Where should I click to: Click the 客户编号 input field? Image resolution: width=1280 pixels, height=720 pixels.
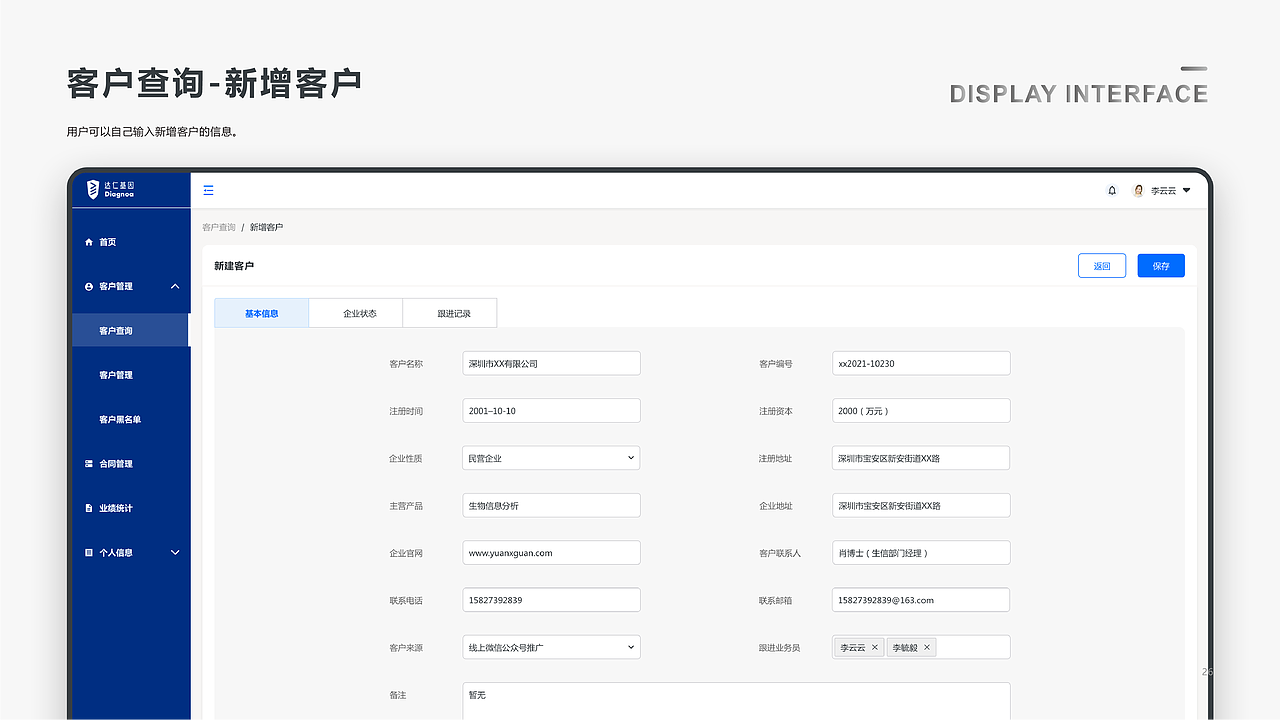click(921, 363)
